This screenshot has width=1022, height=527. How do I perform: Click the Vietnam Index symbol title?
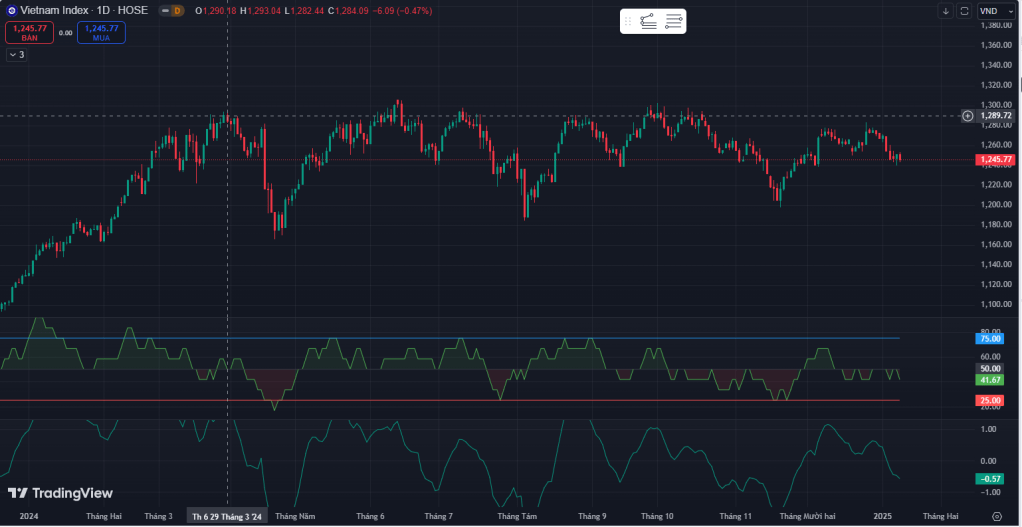58,11
